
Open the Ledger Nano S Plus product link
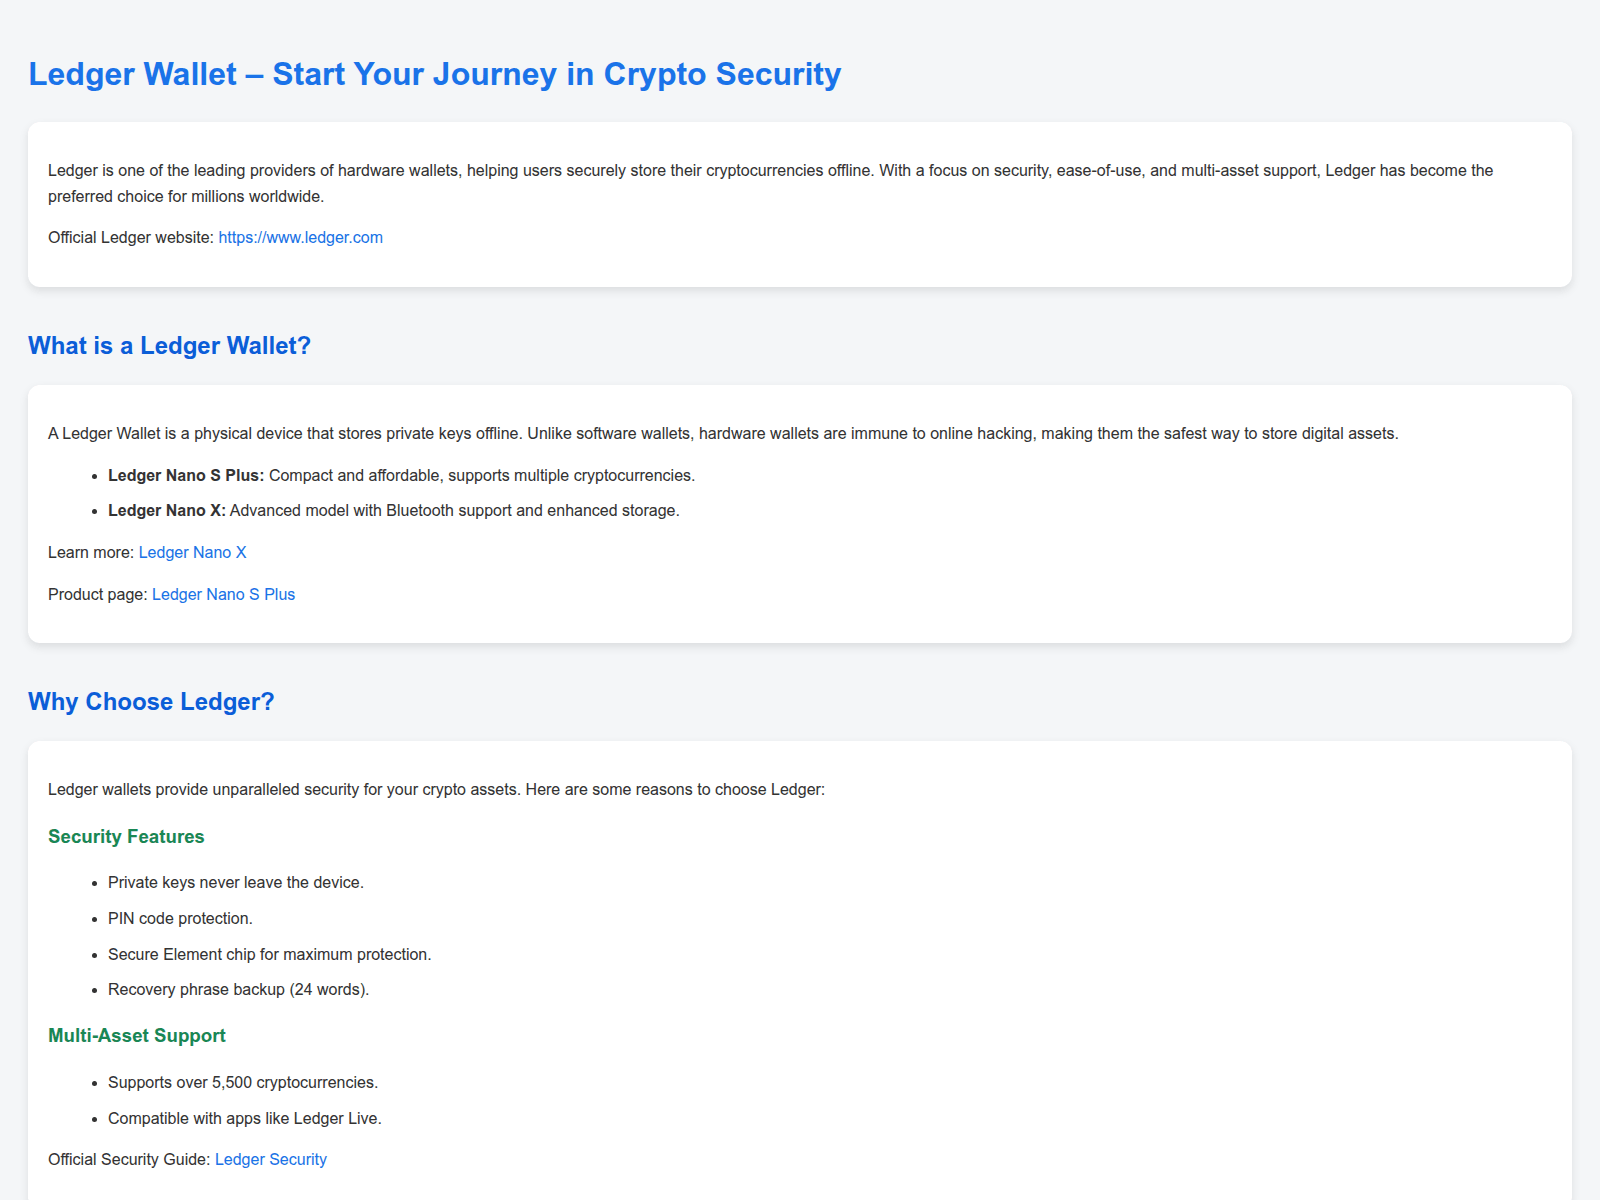(223, 595)
